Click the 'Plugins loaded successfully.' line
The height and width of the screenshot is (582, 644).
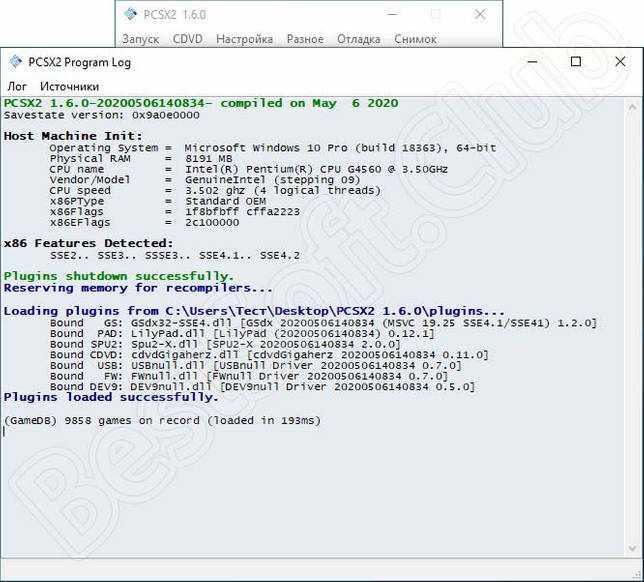111,397
